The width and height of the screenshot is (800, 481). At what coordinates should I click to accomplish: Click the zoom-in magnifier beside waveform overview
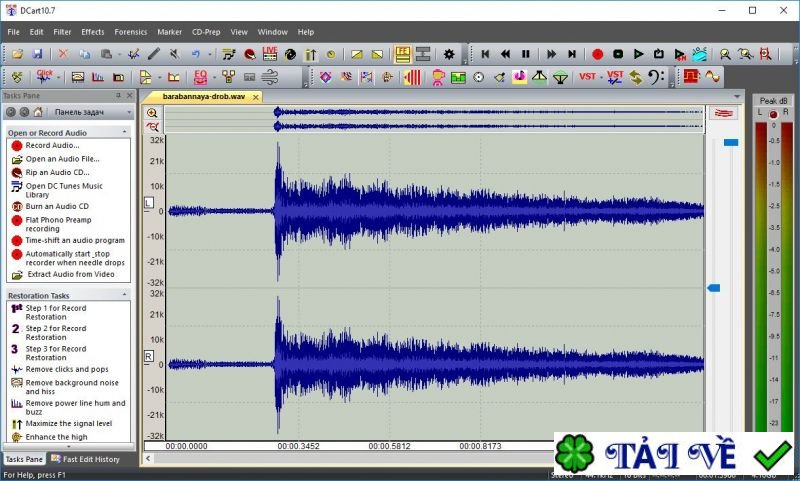tap(153, 113)
